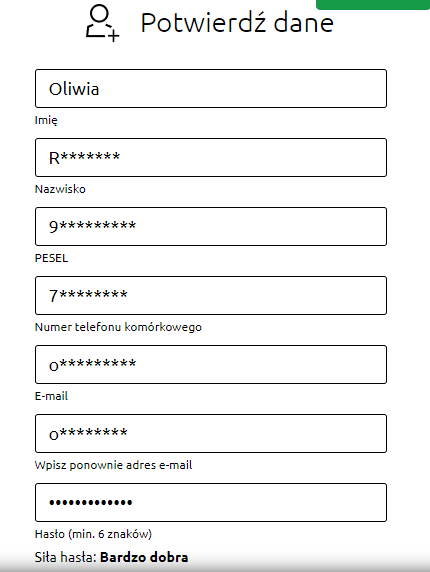This screenshot has height=572, width=430.
Task: Focus the repeat e-mail address field
Action: (211, 433)
